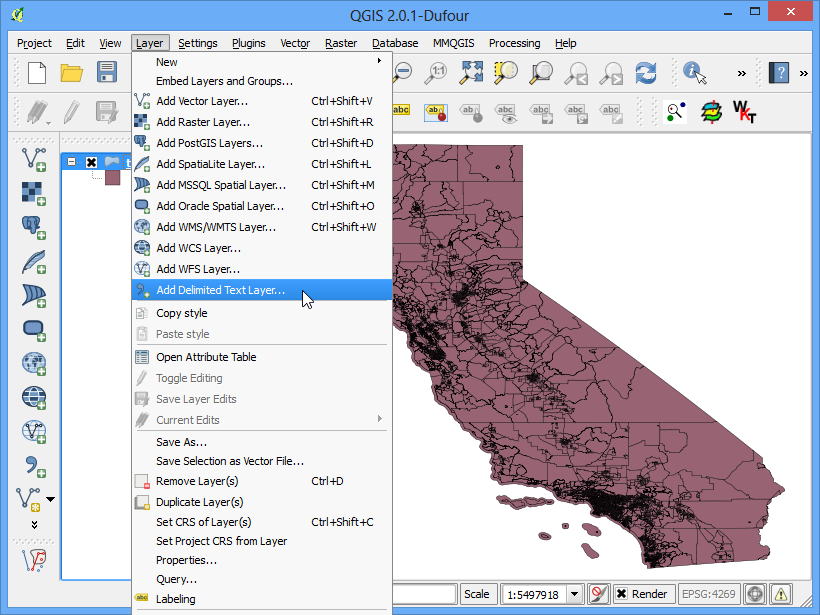The width and height of the screenshot is (820, 615).
Task: Click the show/hide labels eye icon
Action: [506, 113]
